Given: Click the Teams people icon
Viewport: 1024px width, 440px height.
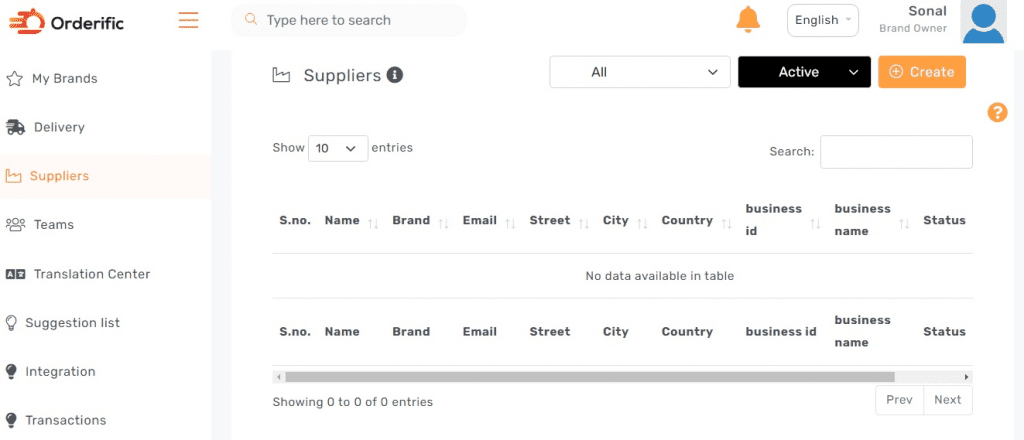Looking at the screenshot, I should tap(15, 225).
